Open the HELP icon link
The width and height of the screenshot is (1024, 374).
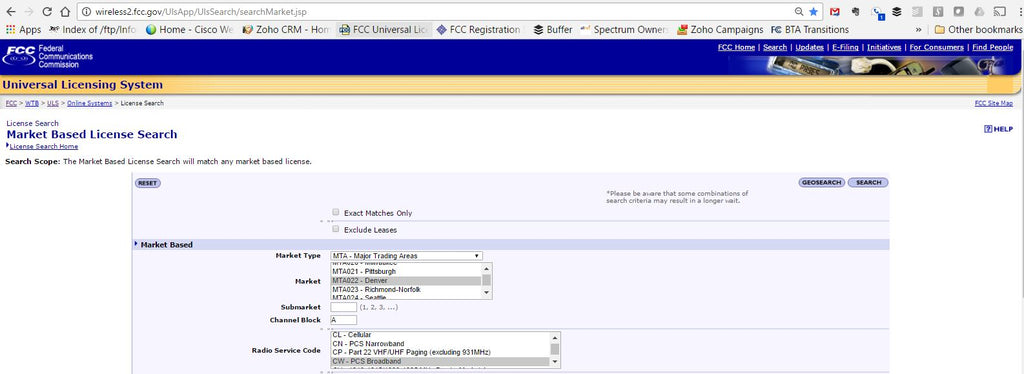[x=999, y=129]
